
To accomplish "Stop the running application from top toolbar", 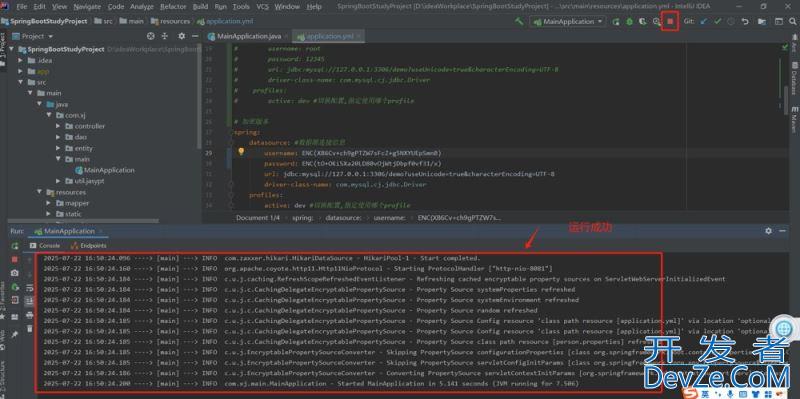I will click(670, 21).
